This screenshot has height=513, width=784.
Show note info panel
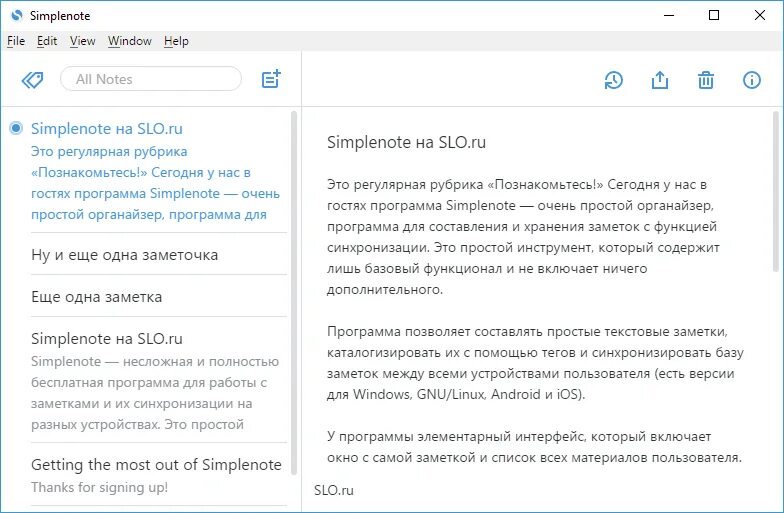tap(752, 80)
